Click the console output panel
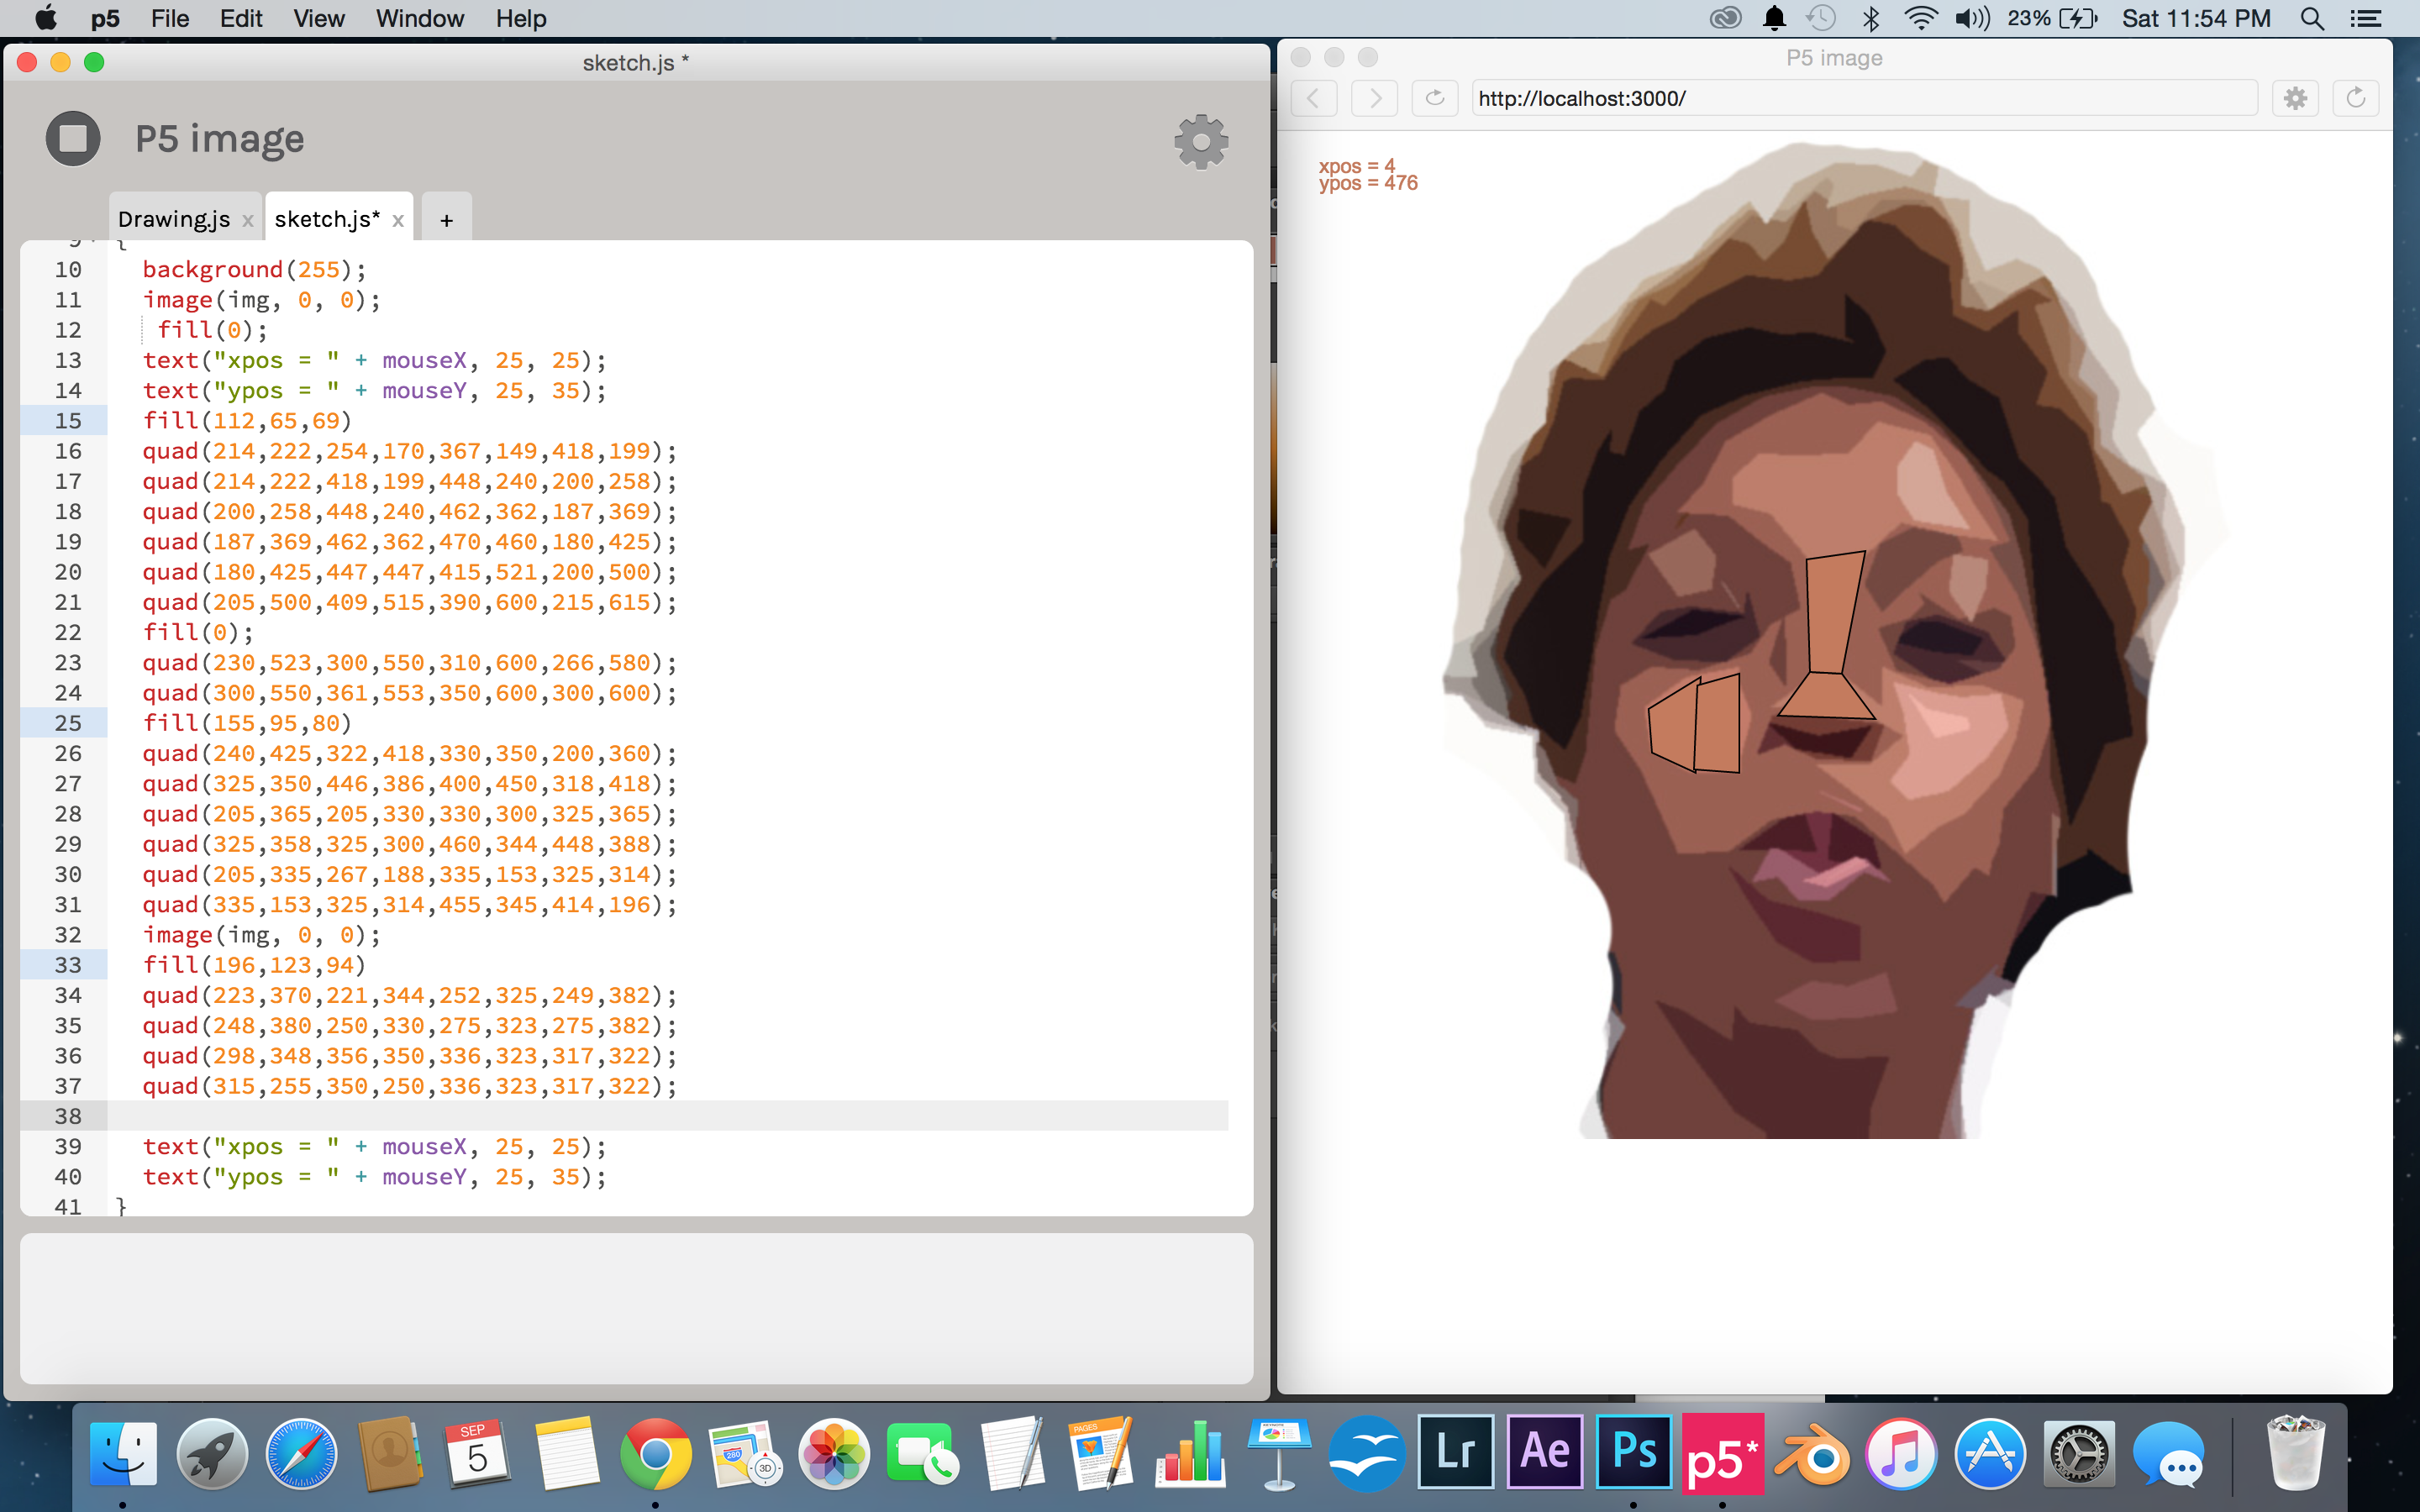Screen dimensions: 2420x1512 pos(637,1308)
